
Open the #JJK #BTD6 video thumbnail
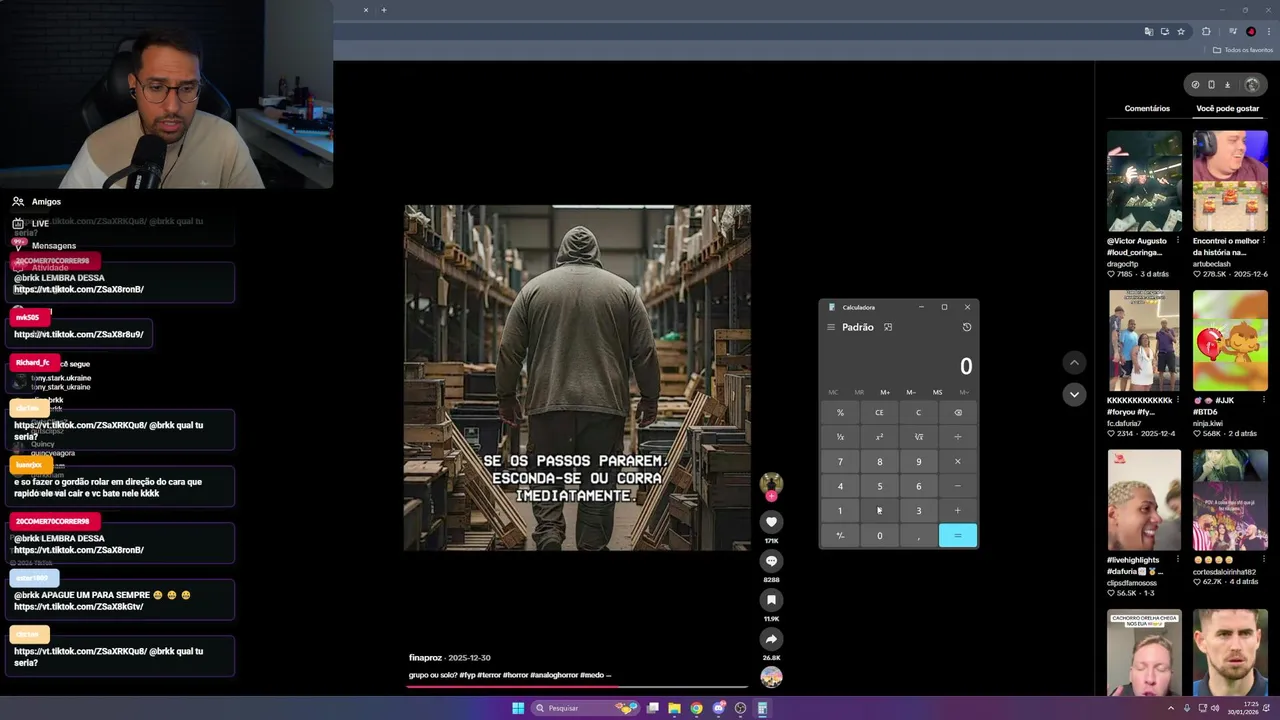[x=1230, y=341]
